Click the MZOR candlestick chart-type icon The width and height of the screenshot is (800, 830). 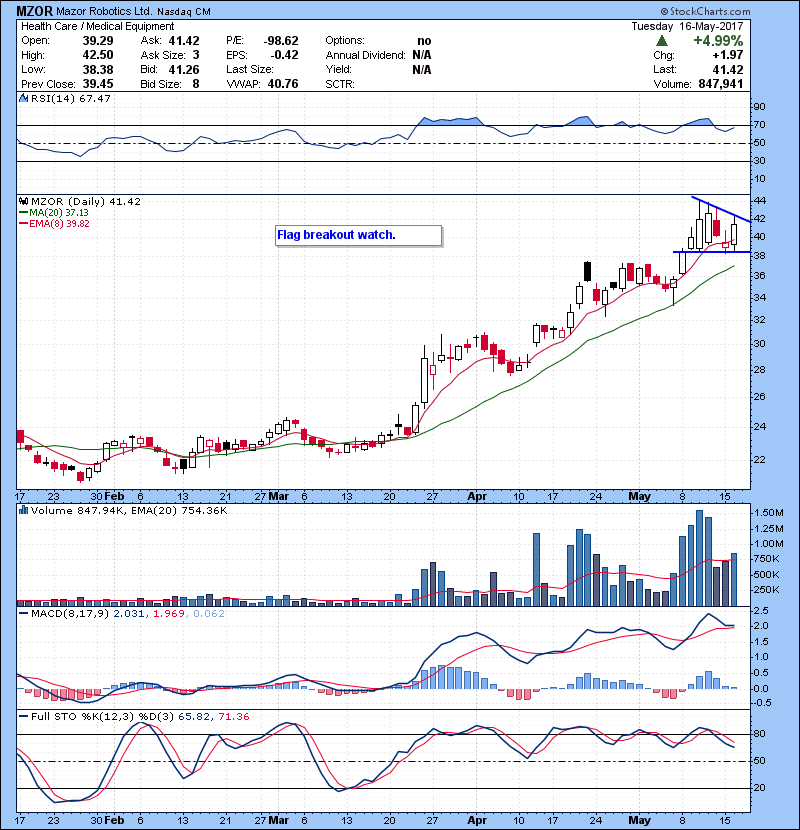coord(23,201)
